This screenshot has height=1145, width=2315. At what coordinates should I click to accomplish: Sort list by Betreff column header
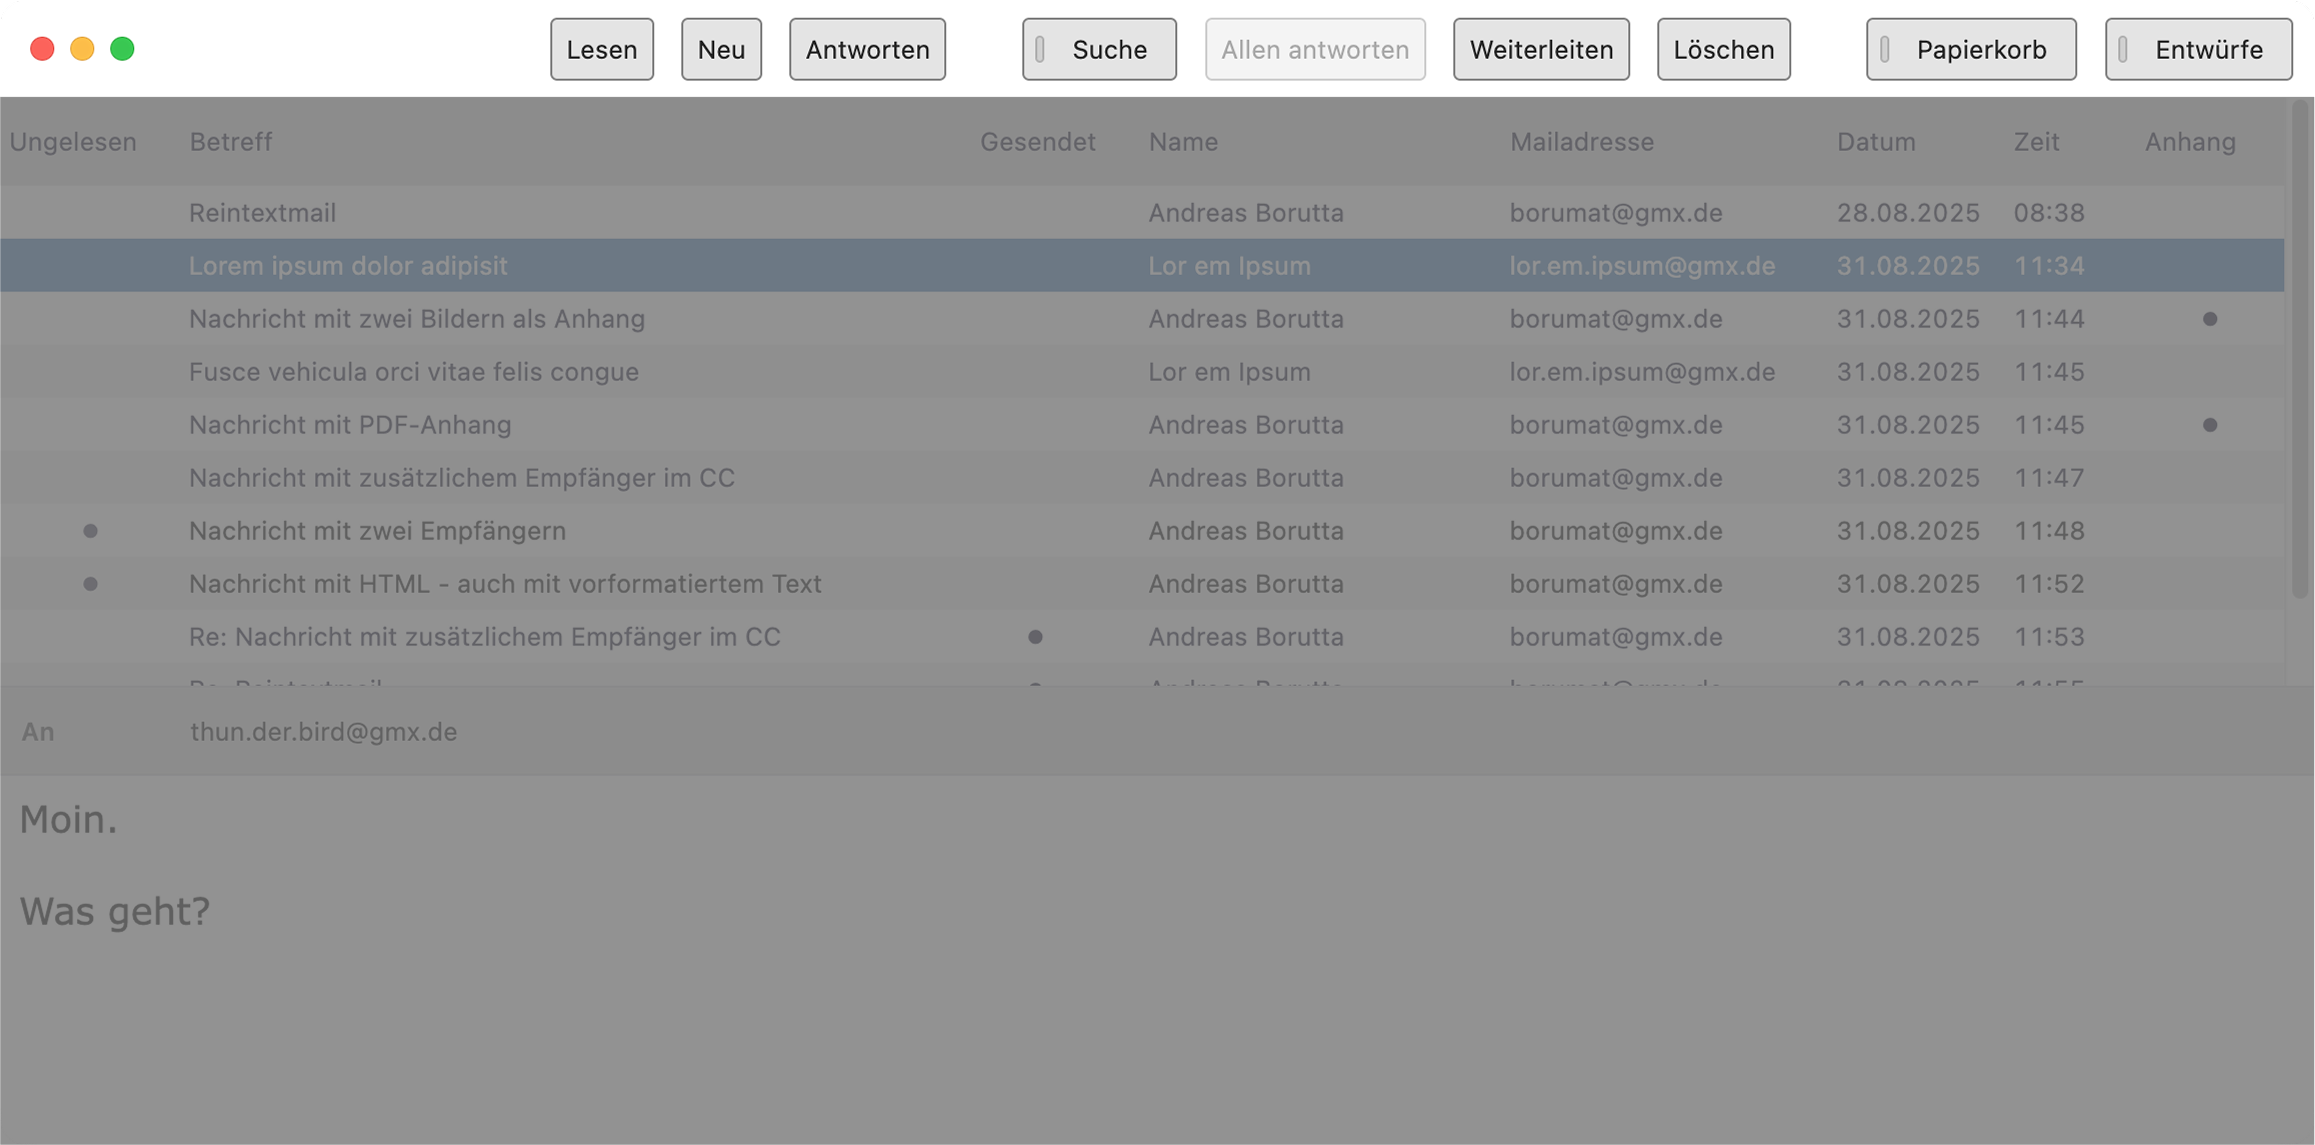[231, 142]
